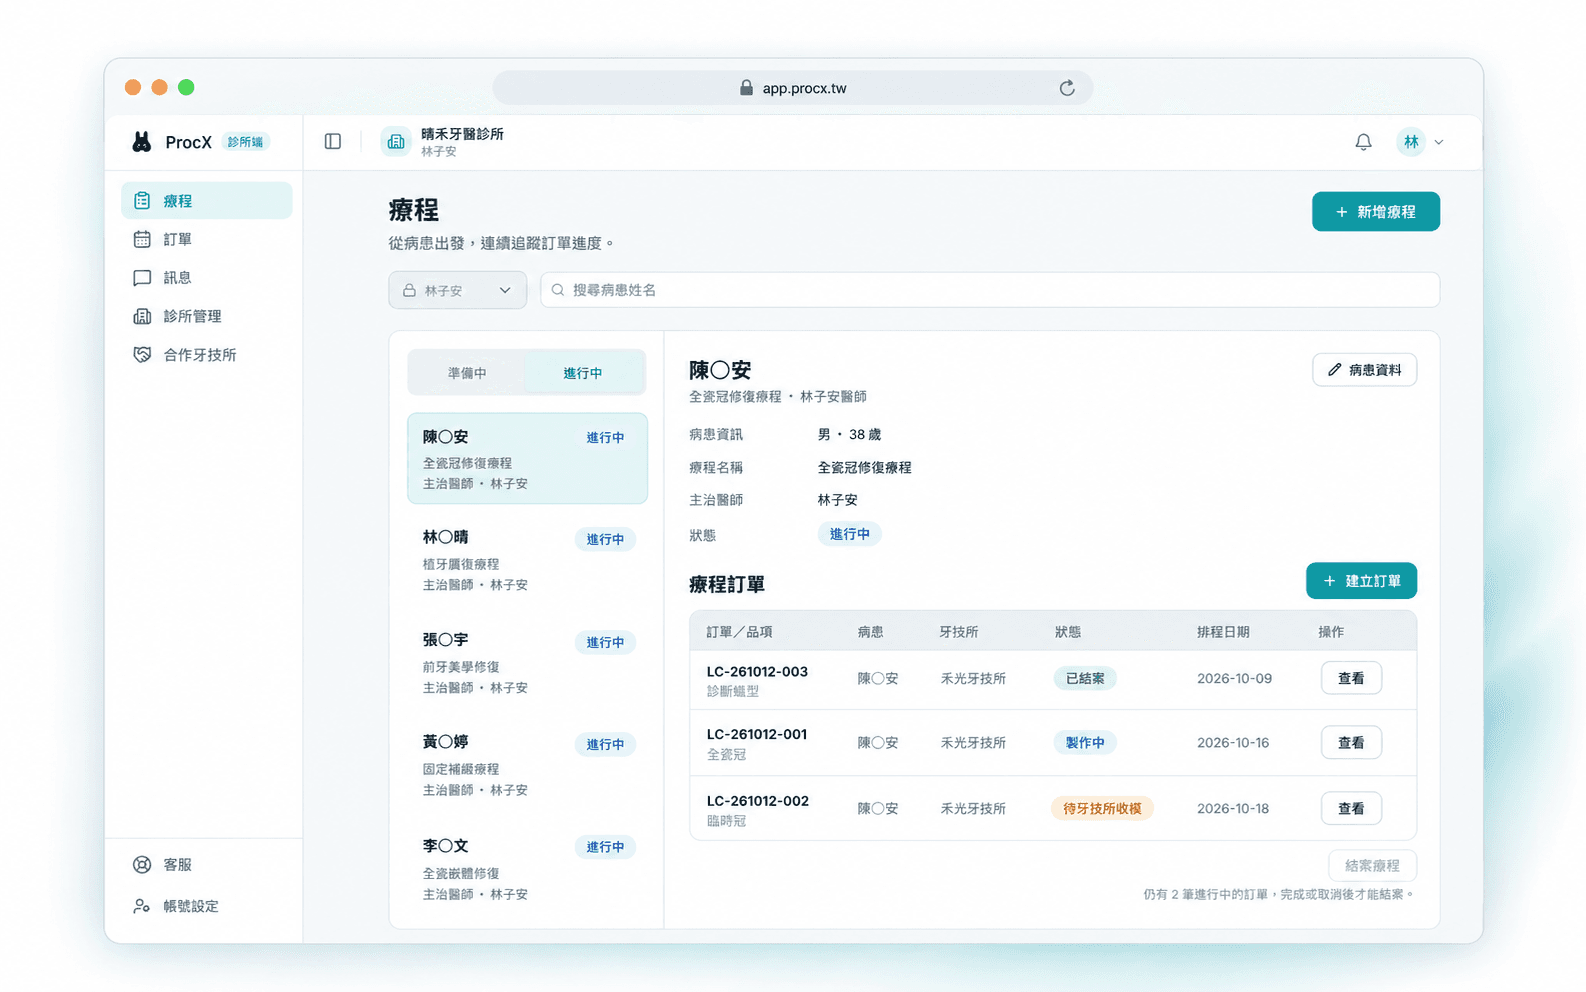Open the 黃〇婷 treatment card
Image resolution: width=1586 pixels, height=992 pixels.
tap(528, 765)
